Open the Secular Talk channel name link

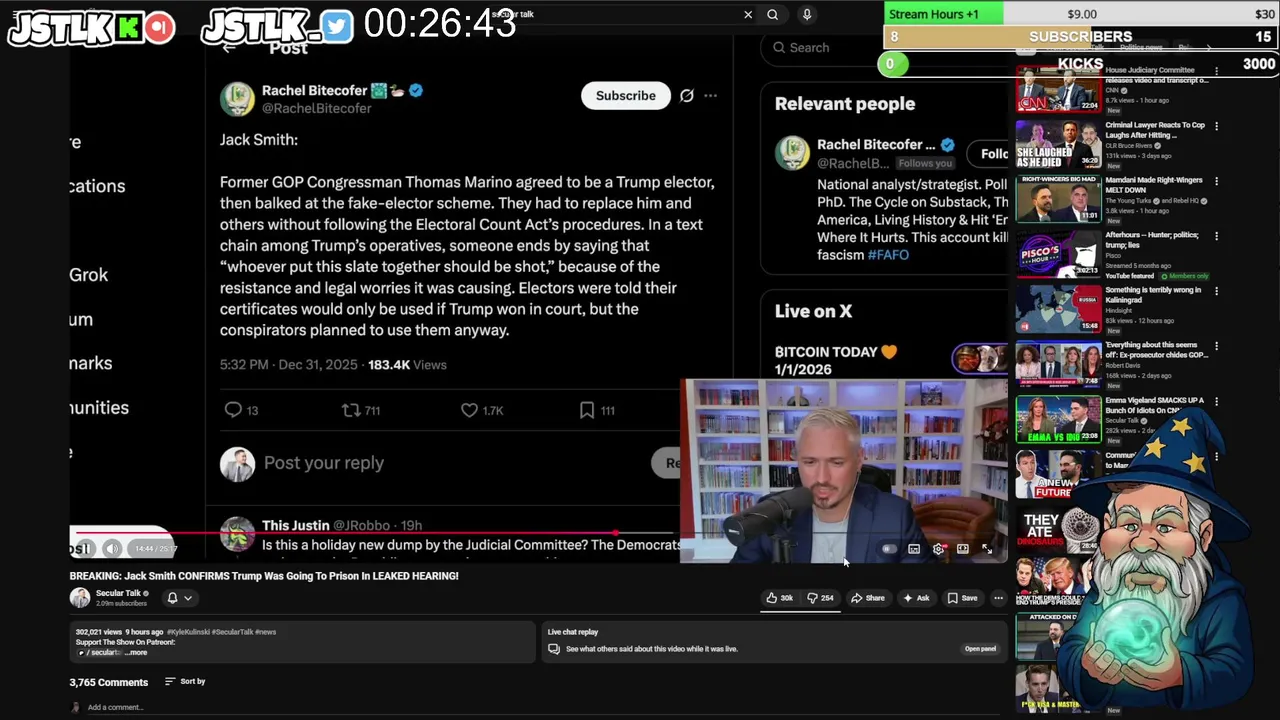click(x=118, y=593)
